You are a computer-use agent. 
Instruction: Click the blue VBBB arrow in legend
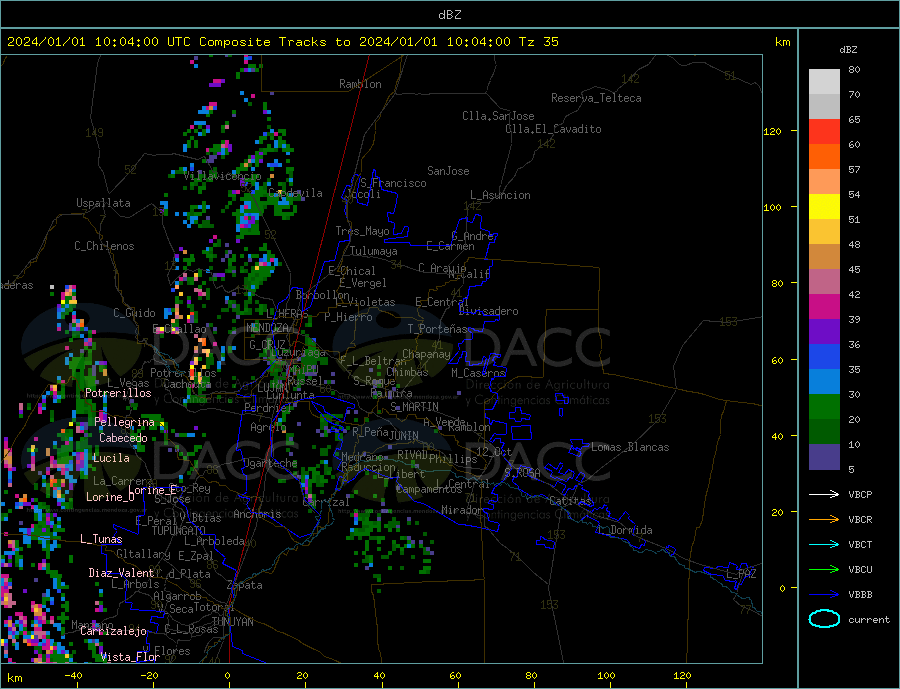824,595
